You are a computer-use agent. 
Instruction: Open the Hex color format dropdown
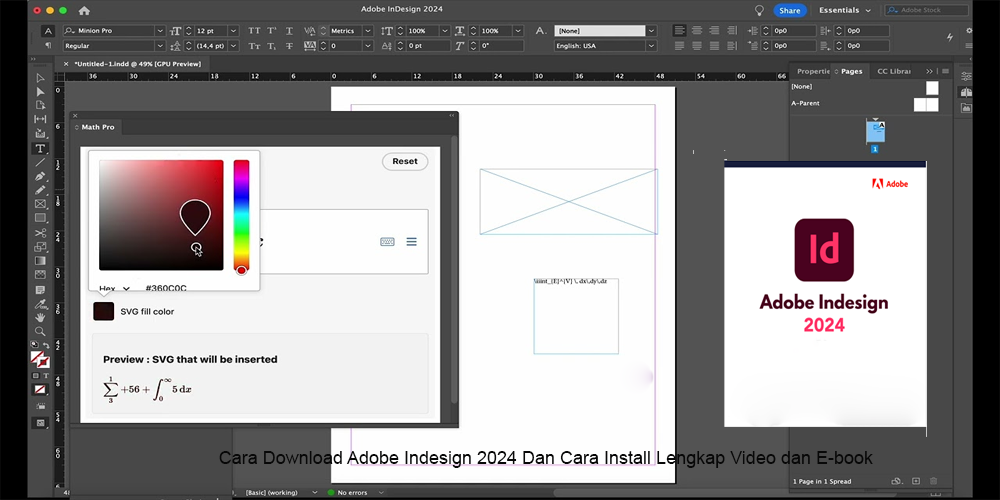click(115, 288)
